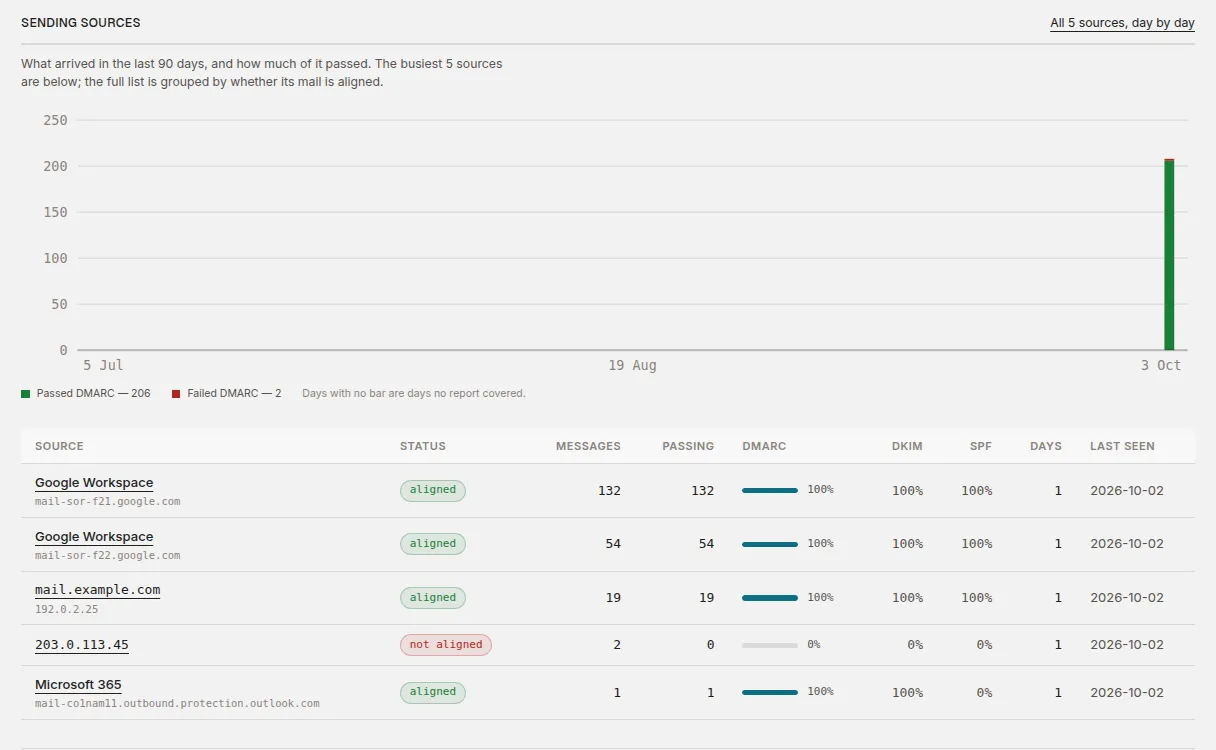The height and width of the screenshot is (750, 1216).
Task: Click the DMARC progress bar for 203.0.113.45
Action: point(770,645)
